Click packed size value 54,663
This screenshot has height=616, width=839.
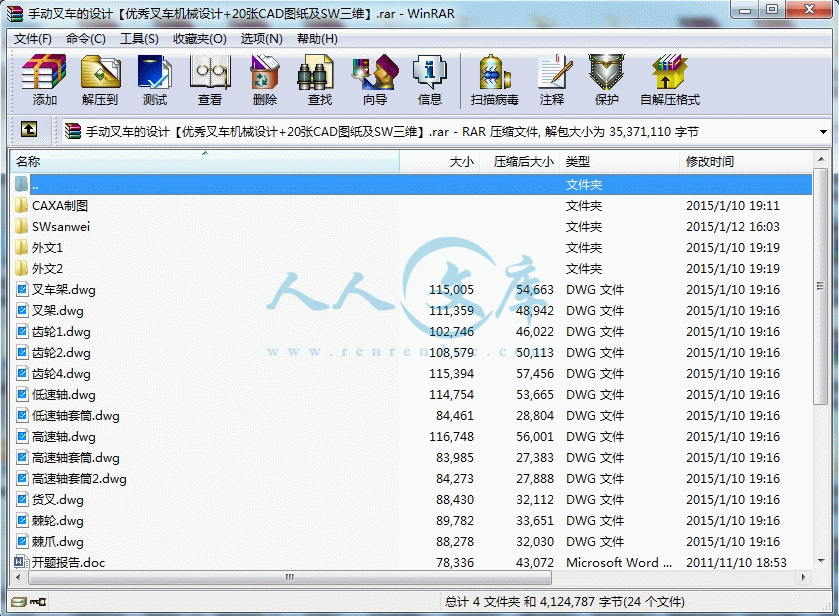coord(535,290)
